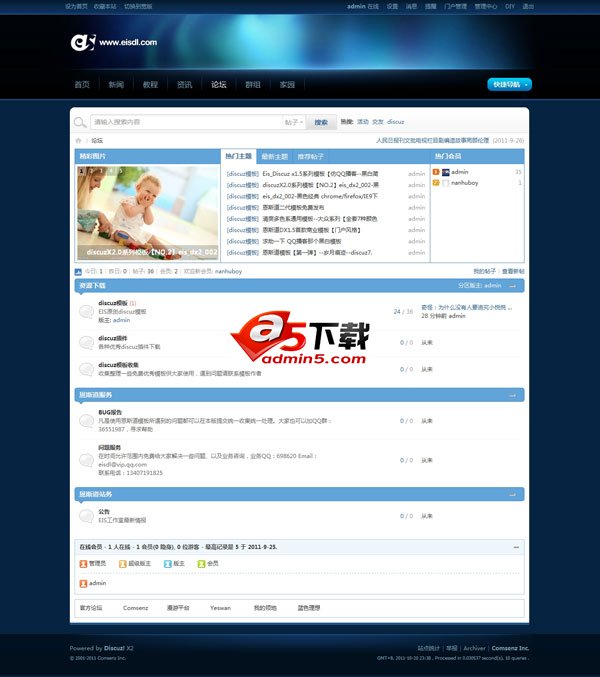The image size is (600, 677).
Task: Click the home icon in the breadcrumb
Action: (x=78, y=140)
